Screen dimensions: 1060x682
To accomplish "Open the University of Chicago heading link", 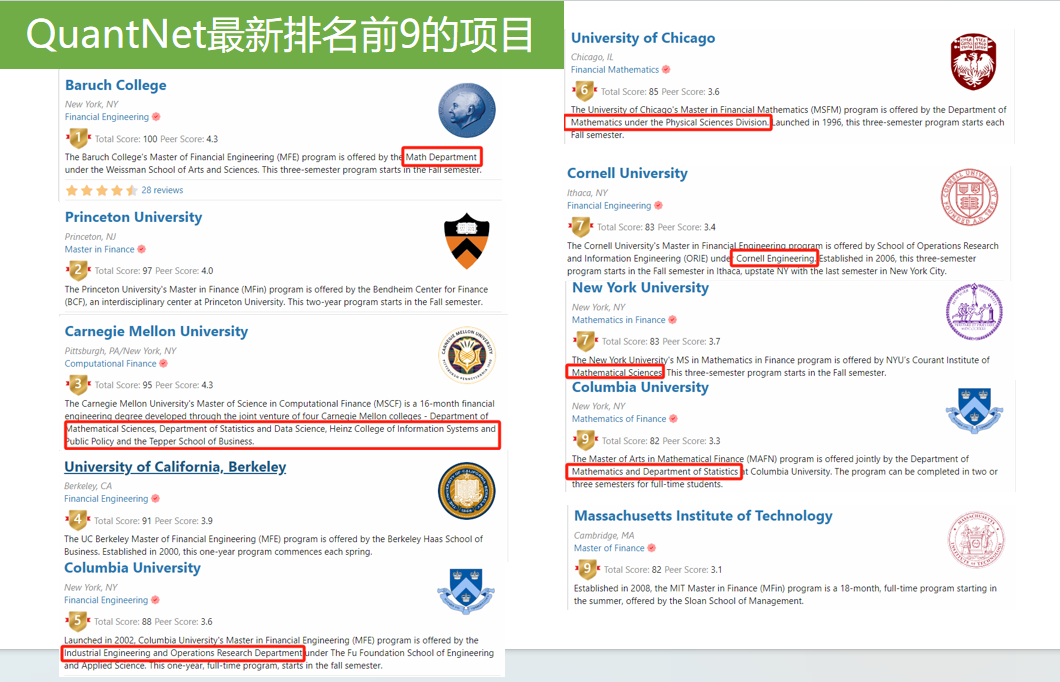I will [x=643, y=38].
